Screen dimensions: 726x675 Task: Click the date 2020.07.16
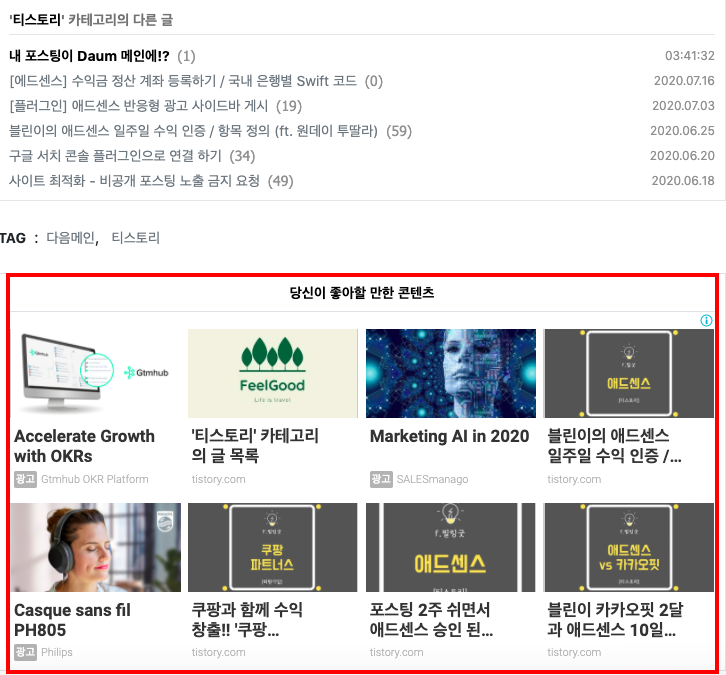[x=684, y=81]
